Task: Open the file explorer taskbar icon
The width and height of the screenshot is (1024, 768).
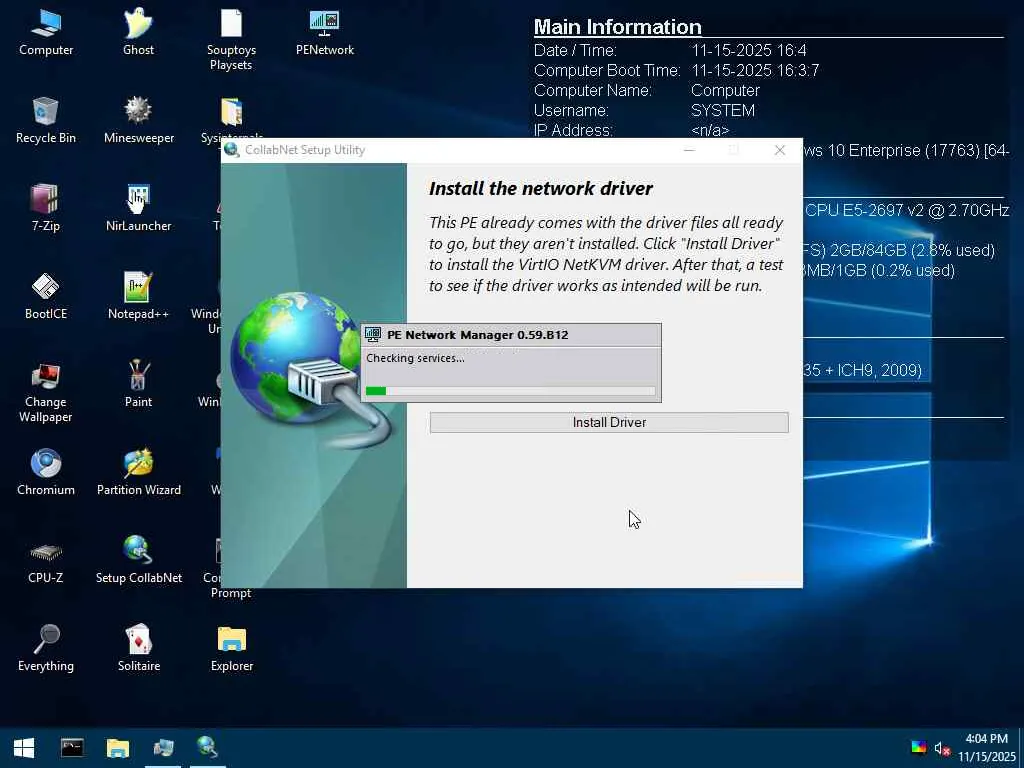Action: click(x=118, y=748)
